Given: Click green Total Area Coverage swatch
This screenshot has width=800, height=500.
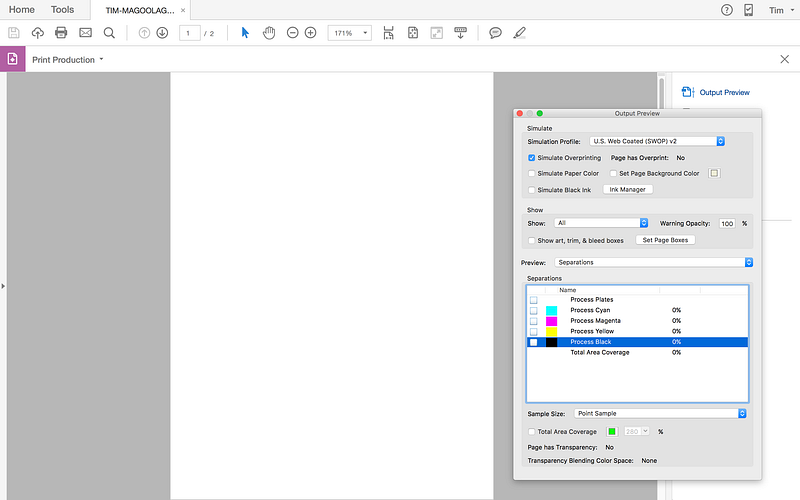Looking at the screenshot, I should [612, 432].
